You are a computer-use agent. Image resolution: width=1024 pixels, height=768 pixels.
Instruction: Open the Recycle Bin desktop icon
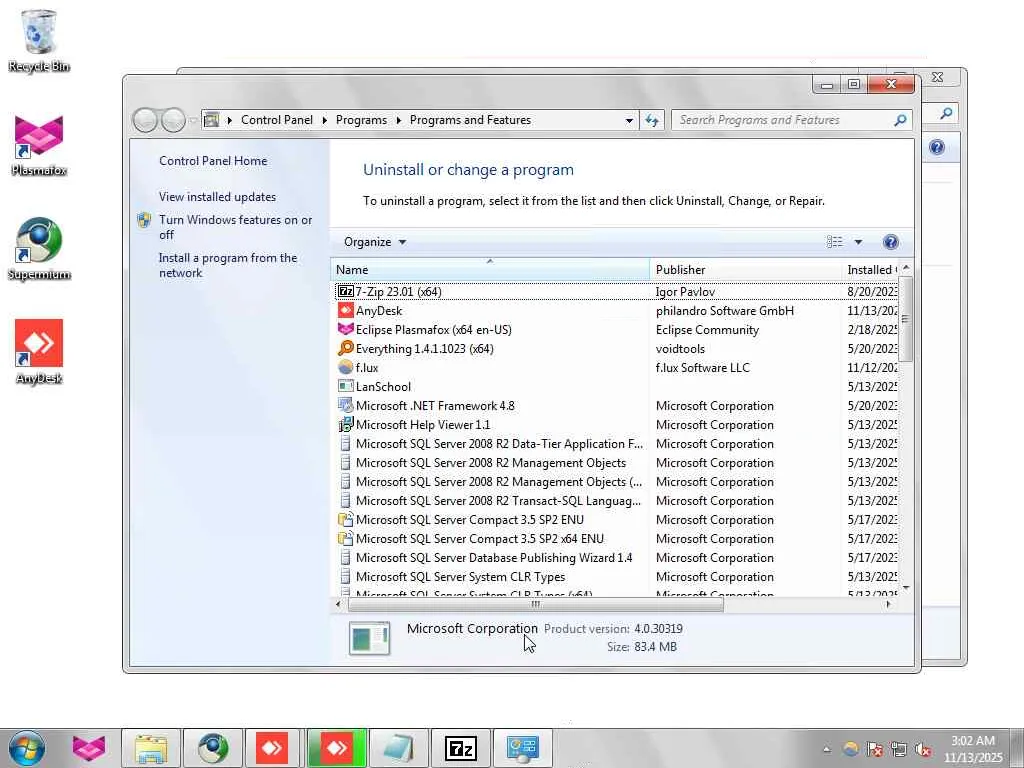[x=39, y=40]
